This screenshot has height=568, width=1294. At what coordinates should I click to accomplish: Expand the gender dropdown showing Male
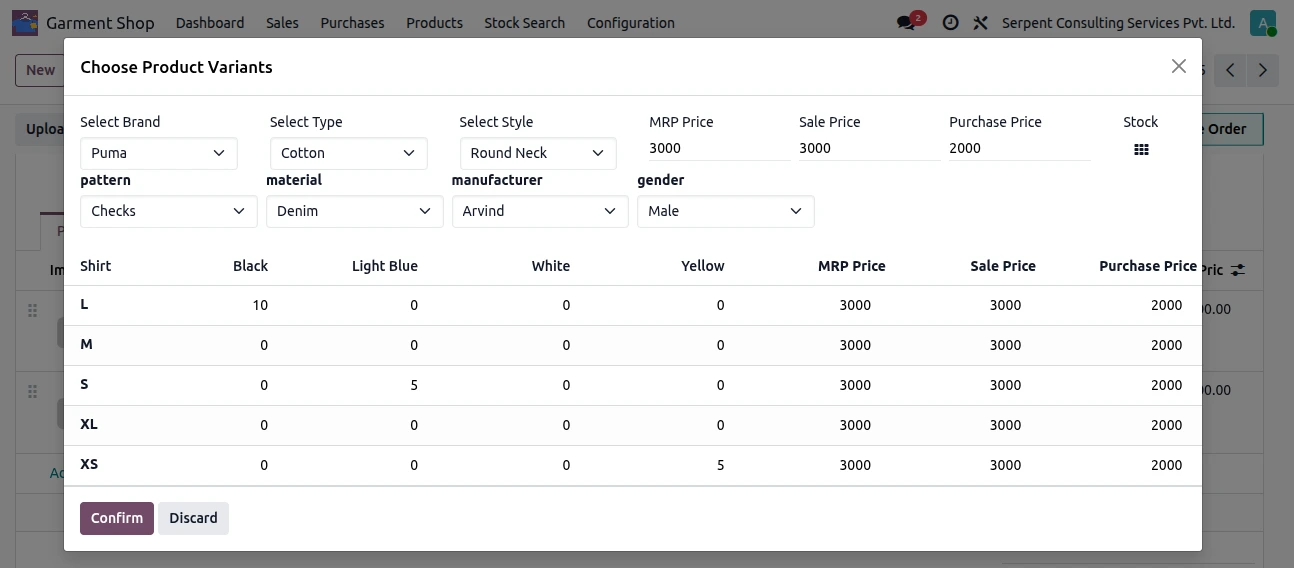point(726,211)
